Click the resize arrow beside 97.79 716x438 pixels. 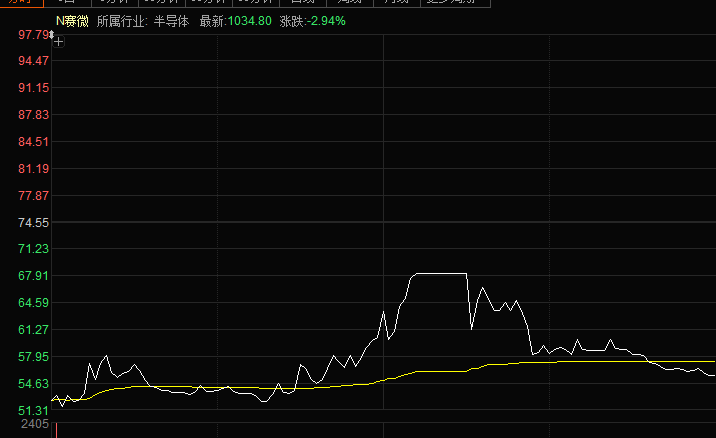tap(50, 35)
